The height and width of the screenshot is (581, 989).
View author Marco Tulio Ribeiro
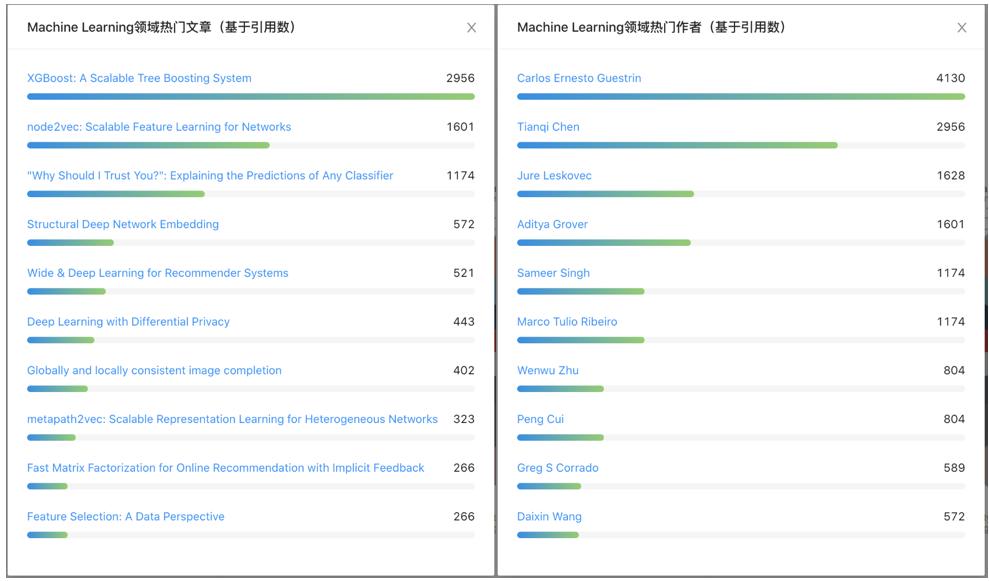567,322
